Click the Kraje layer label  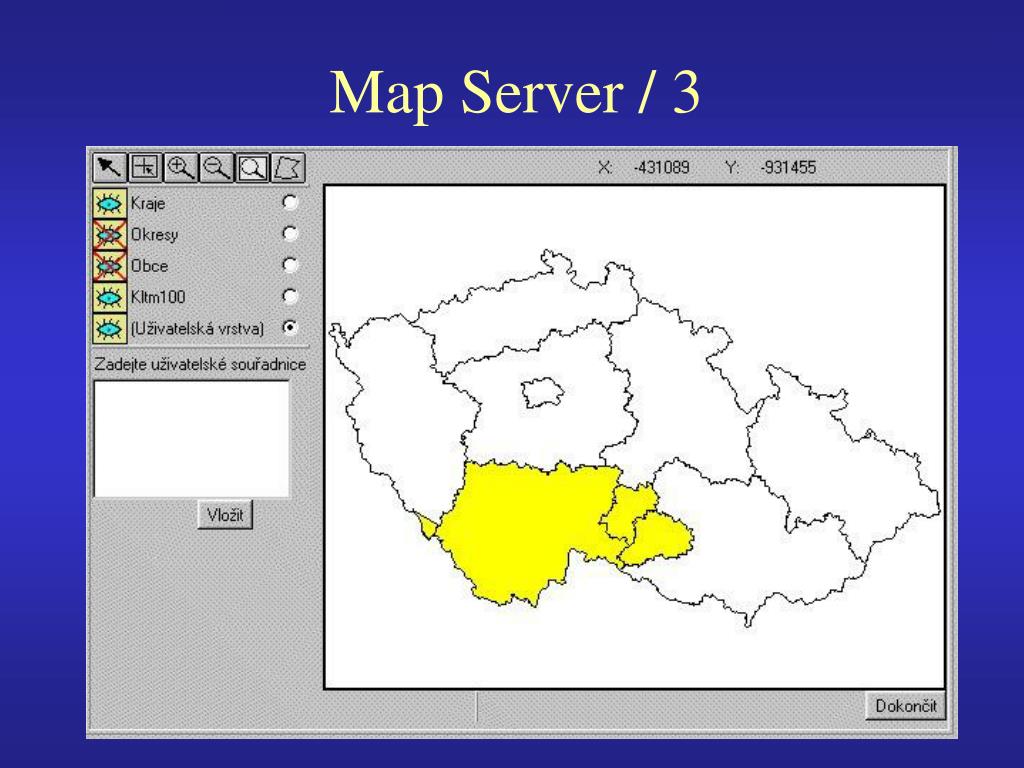click(148, 204)
